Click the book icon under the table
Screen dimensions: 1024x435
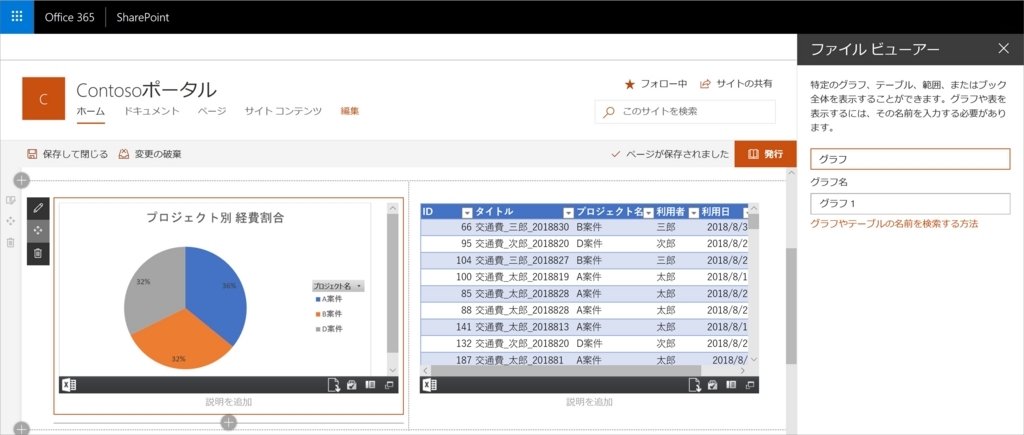(731, 385)
